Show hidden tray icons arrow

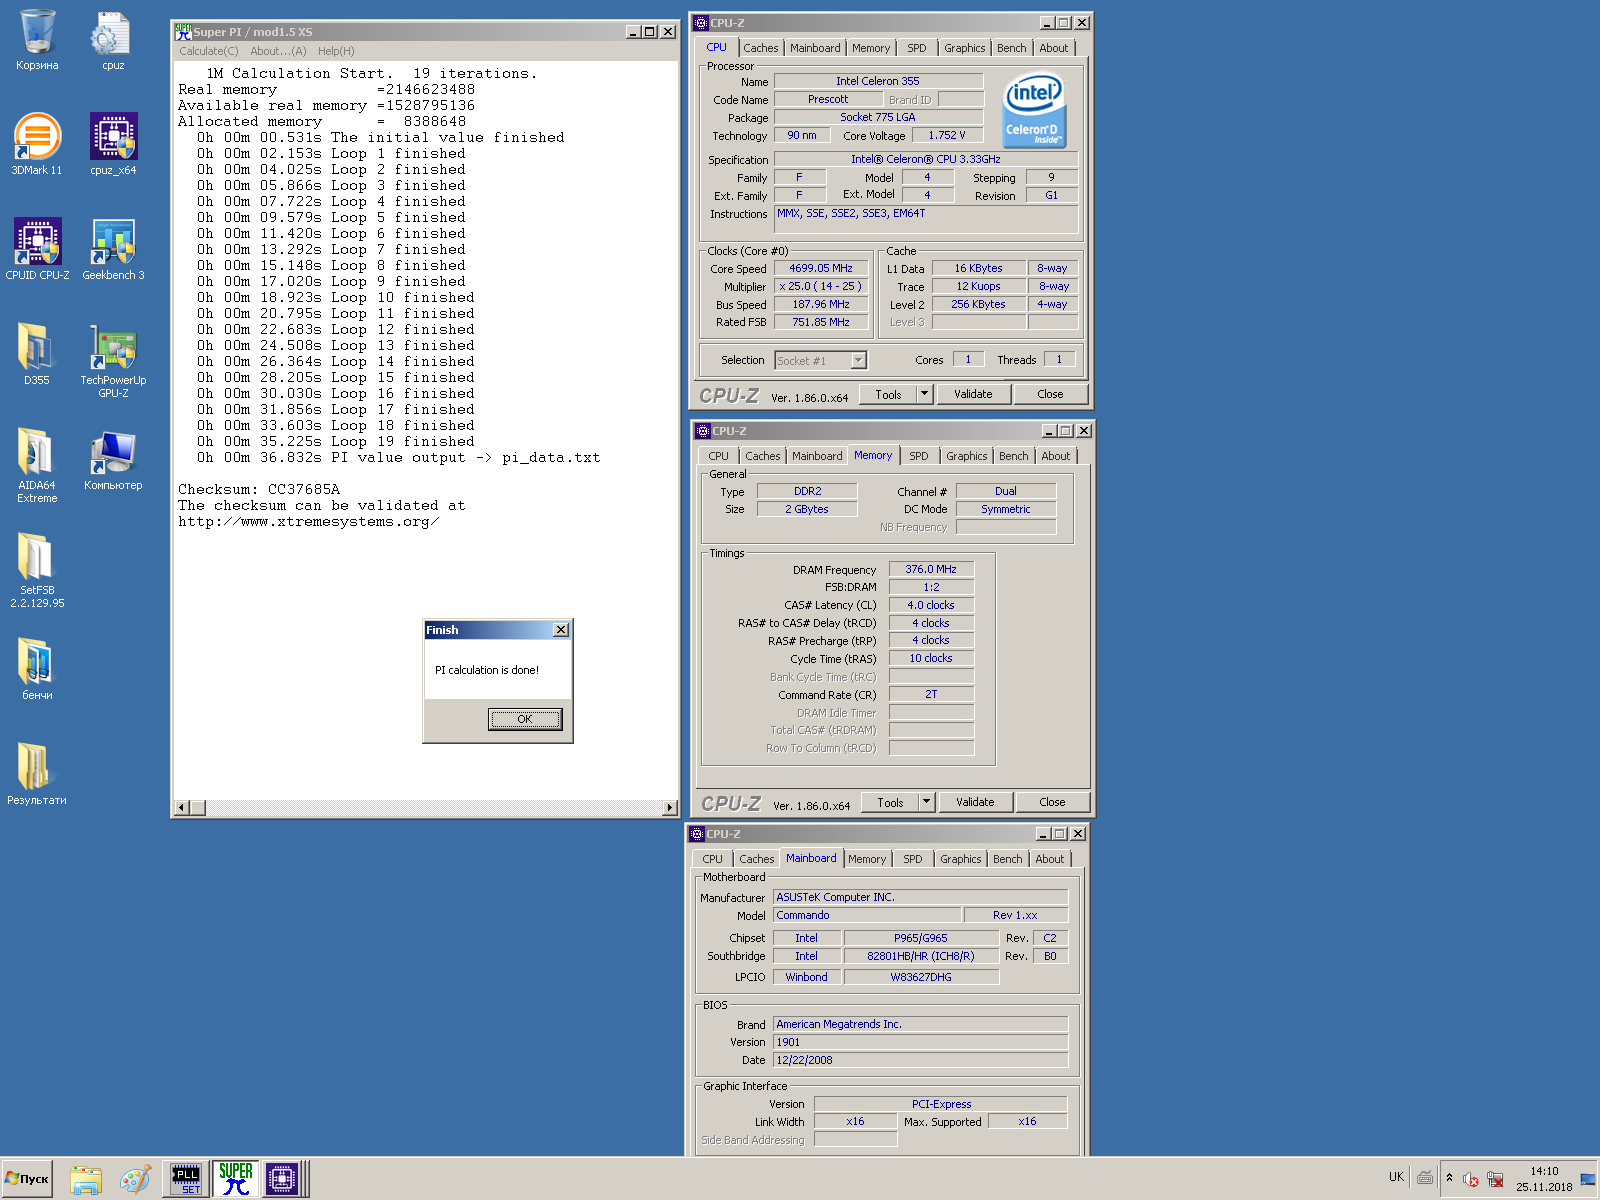(x=1449, y=1178)
